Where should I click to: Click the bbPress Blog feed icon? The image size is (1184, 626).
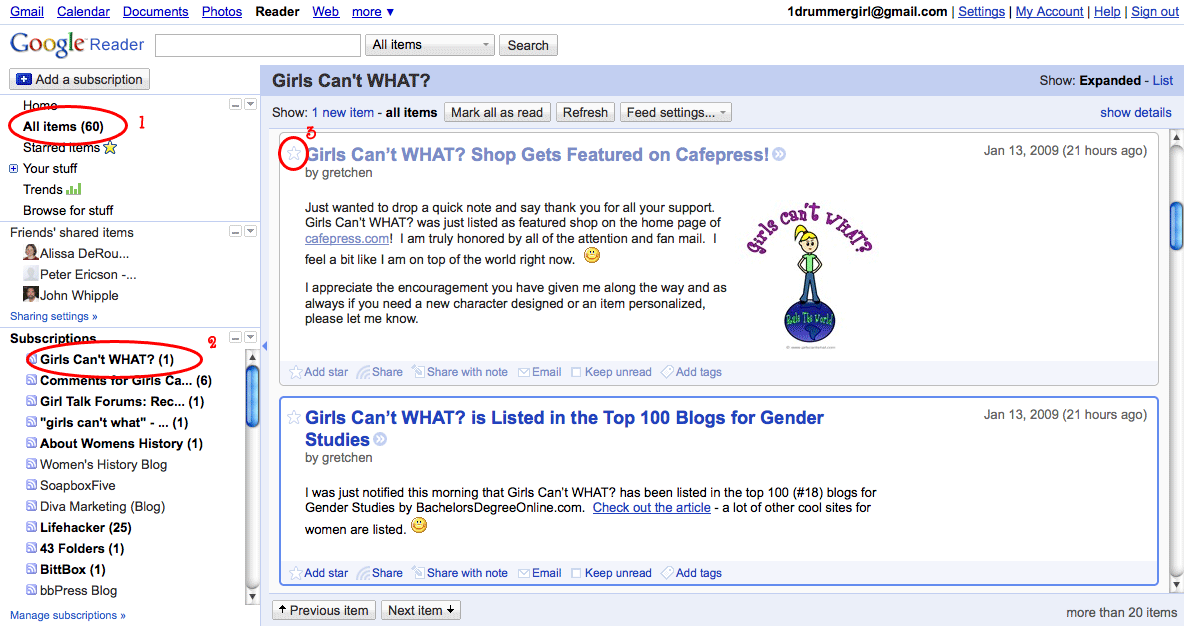(x=32, y=590)
